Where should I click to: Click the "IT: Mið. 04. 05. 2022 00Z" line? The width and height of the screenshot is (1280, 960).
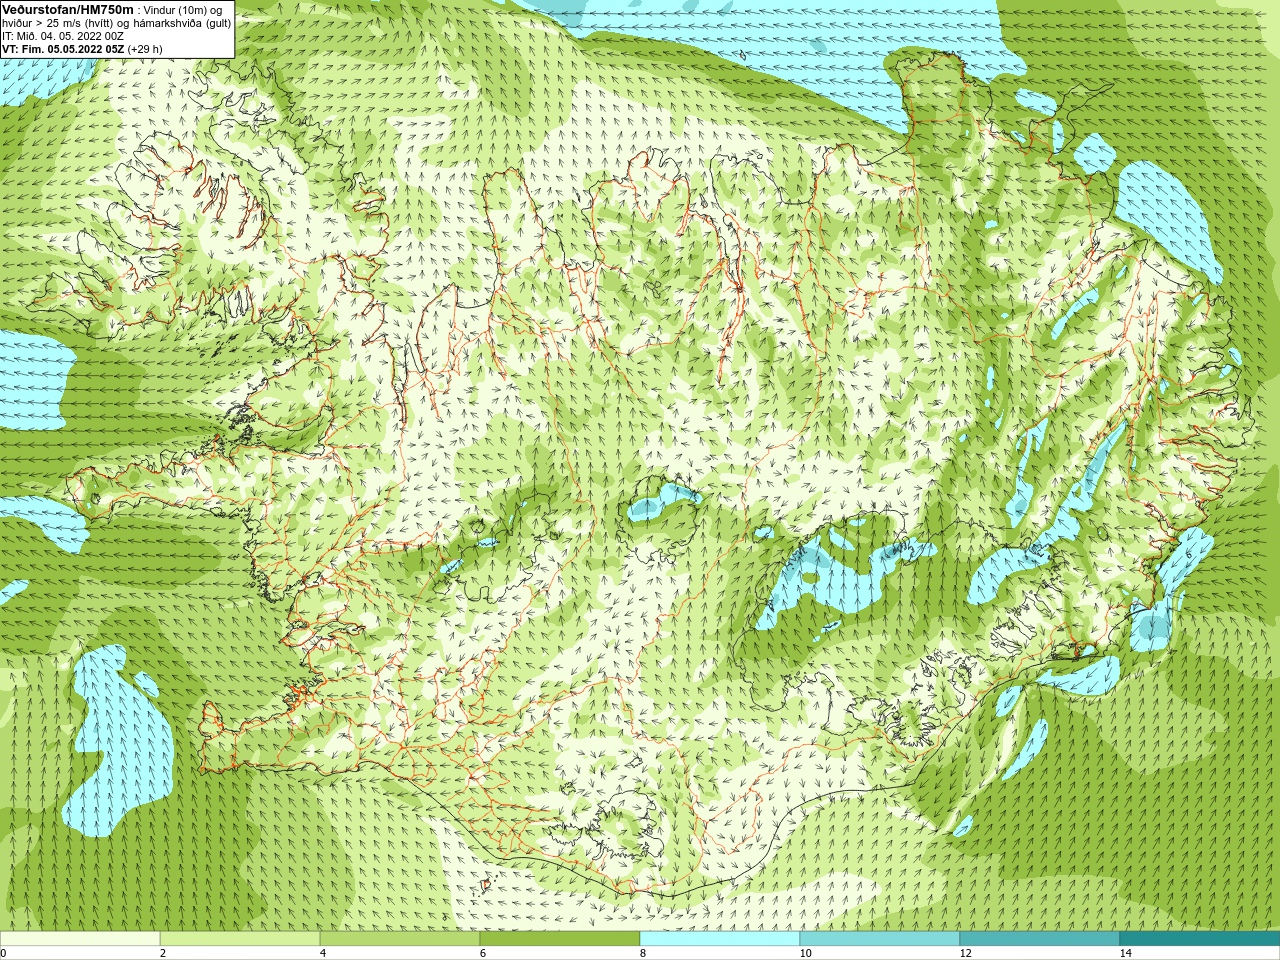[63, 36]
